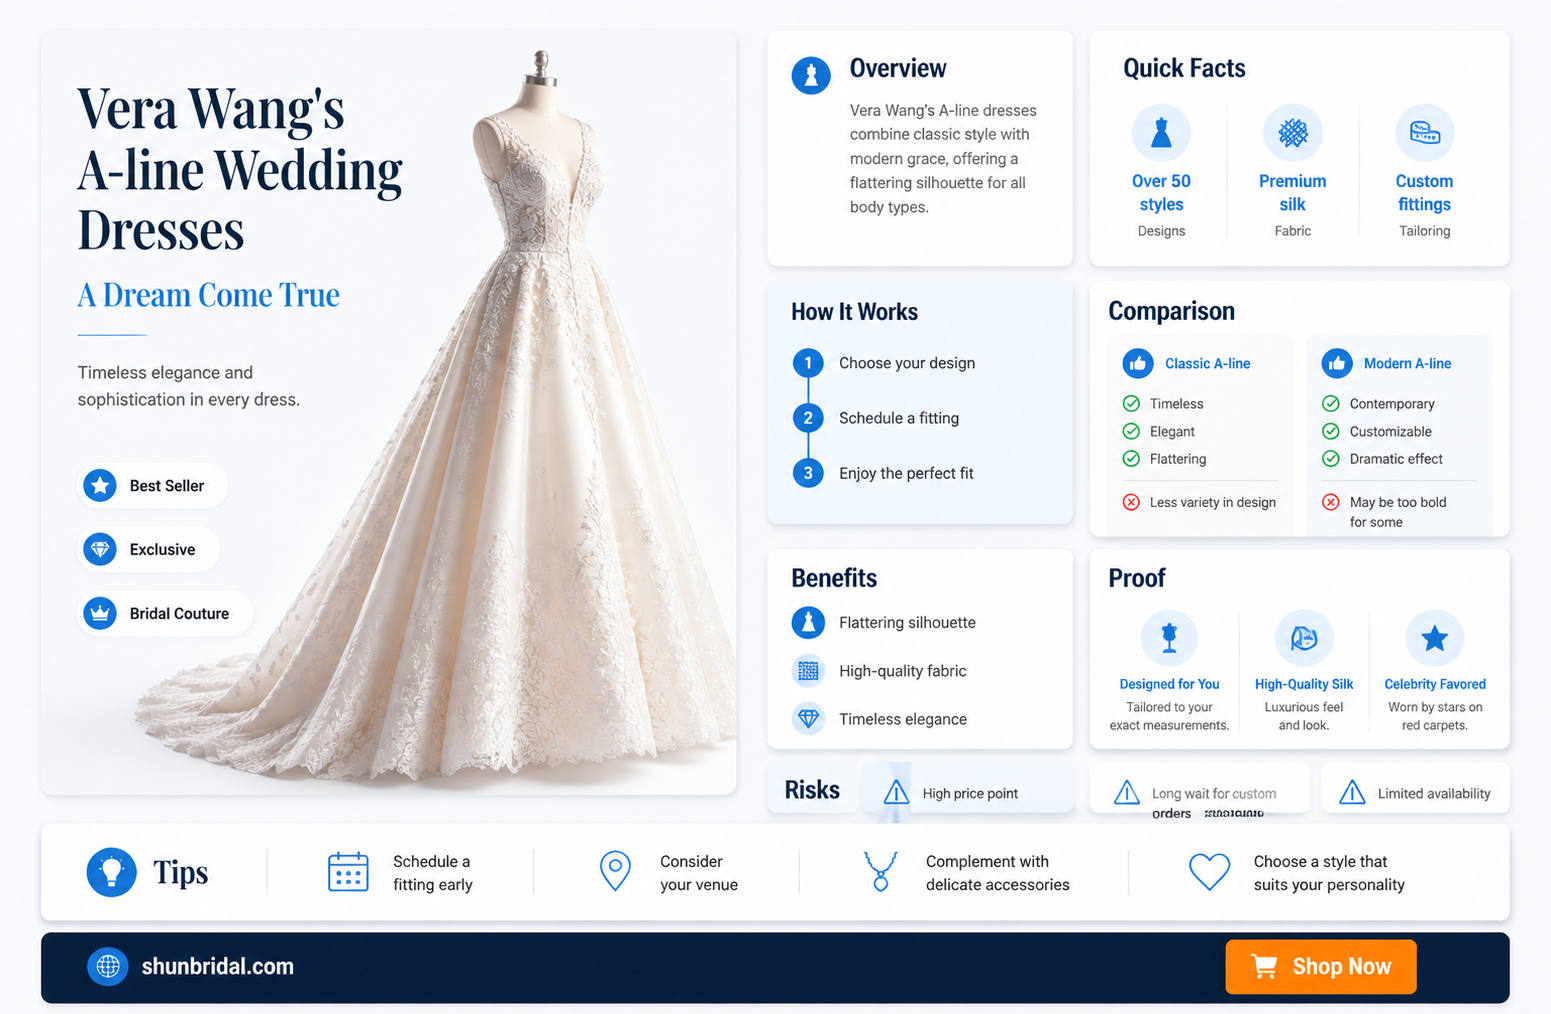This screenshot has height=1014, width=1551.
Task: Click the Overview dress form icon
Action: coord(811,75)
